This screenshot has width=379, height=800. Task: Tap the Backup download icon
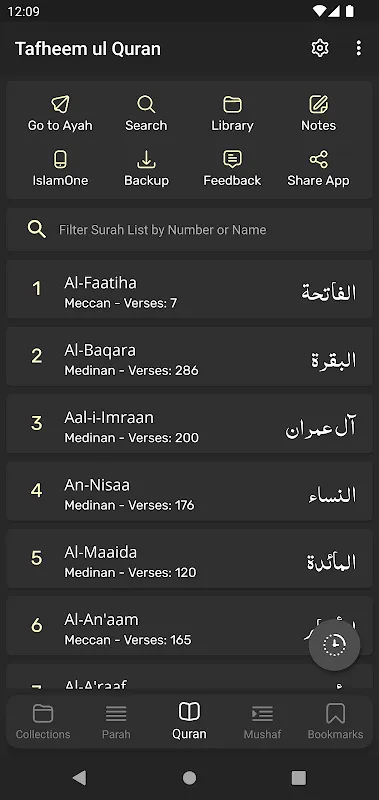tap(146, 159)
